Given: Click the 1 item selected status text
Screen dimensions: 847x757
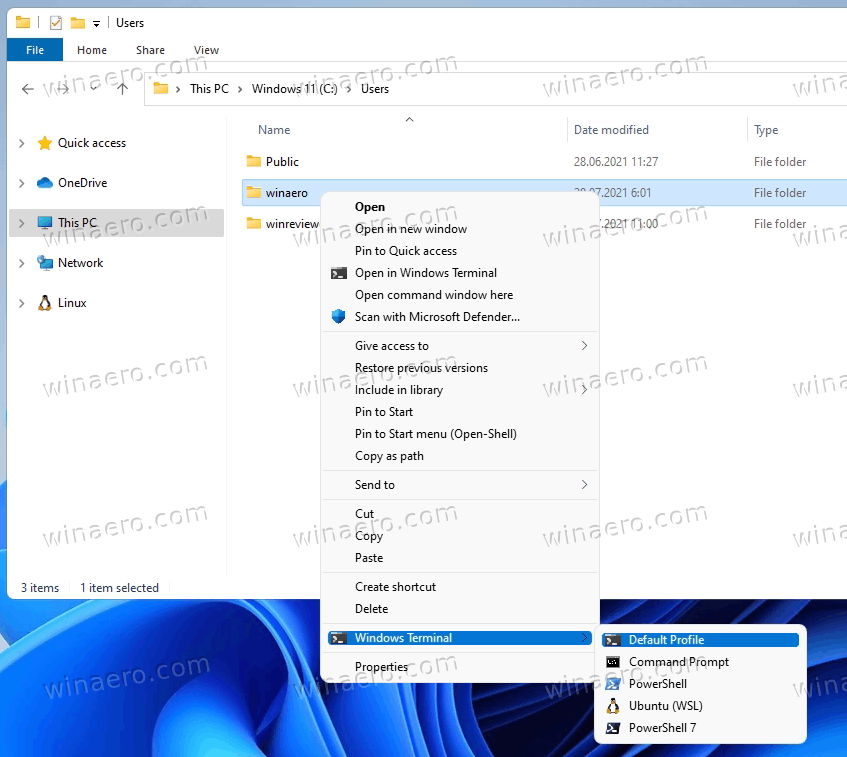Looking at the screenshot, I should pyautogui.click(x=119, y=588).
